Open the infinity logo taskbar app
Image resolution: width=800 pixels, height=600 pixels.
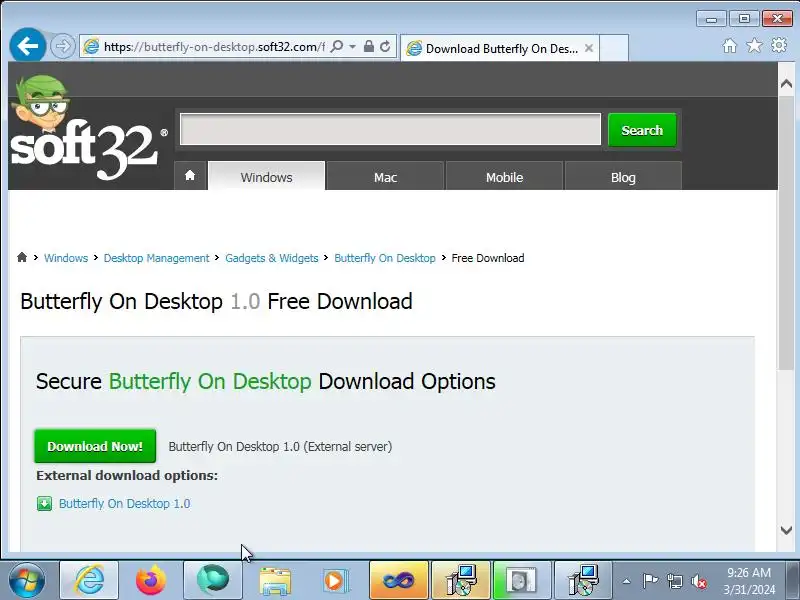click(398, 580)
